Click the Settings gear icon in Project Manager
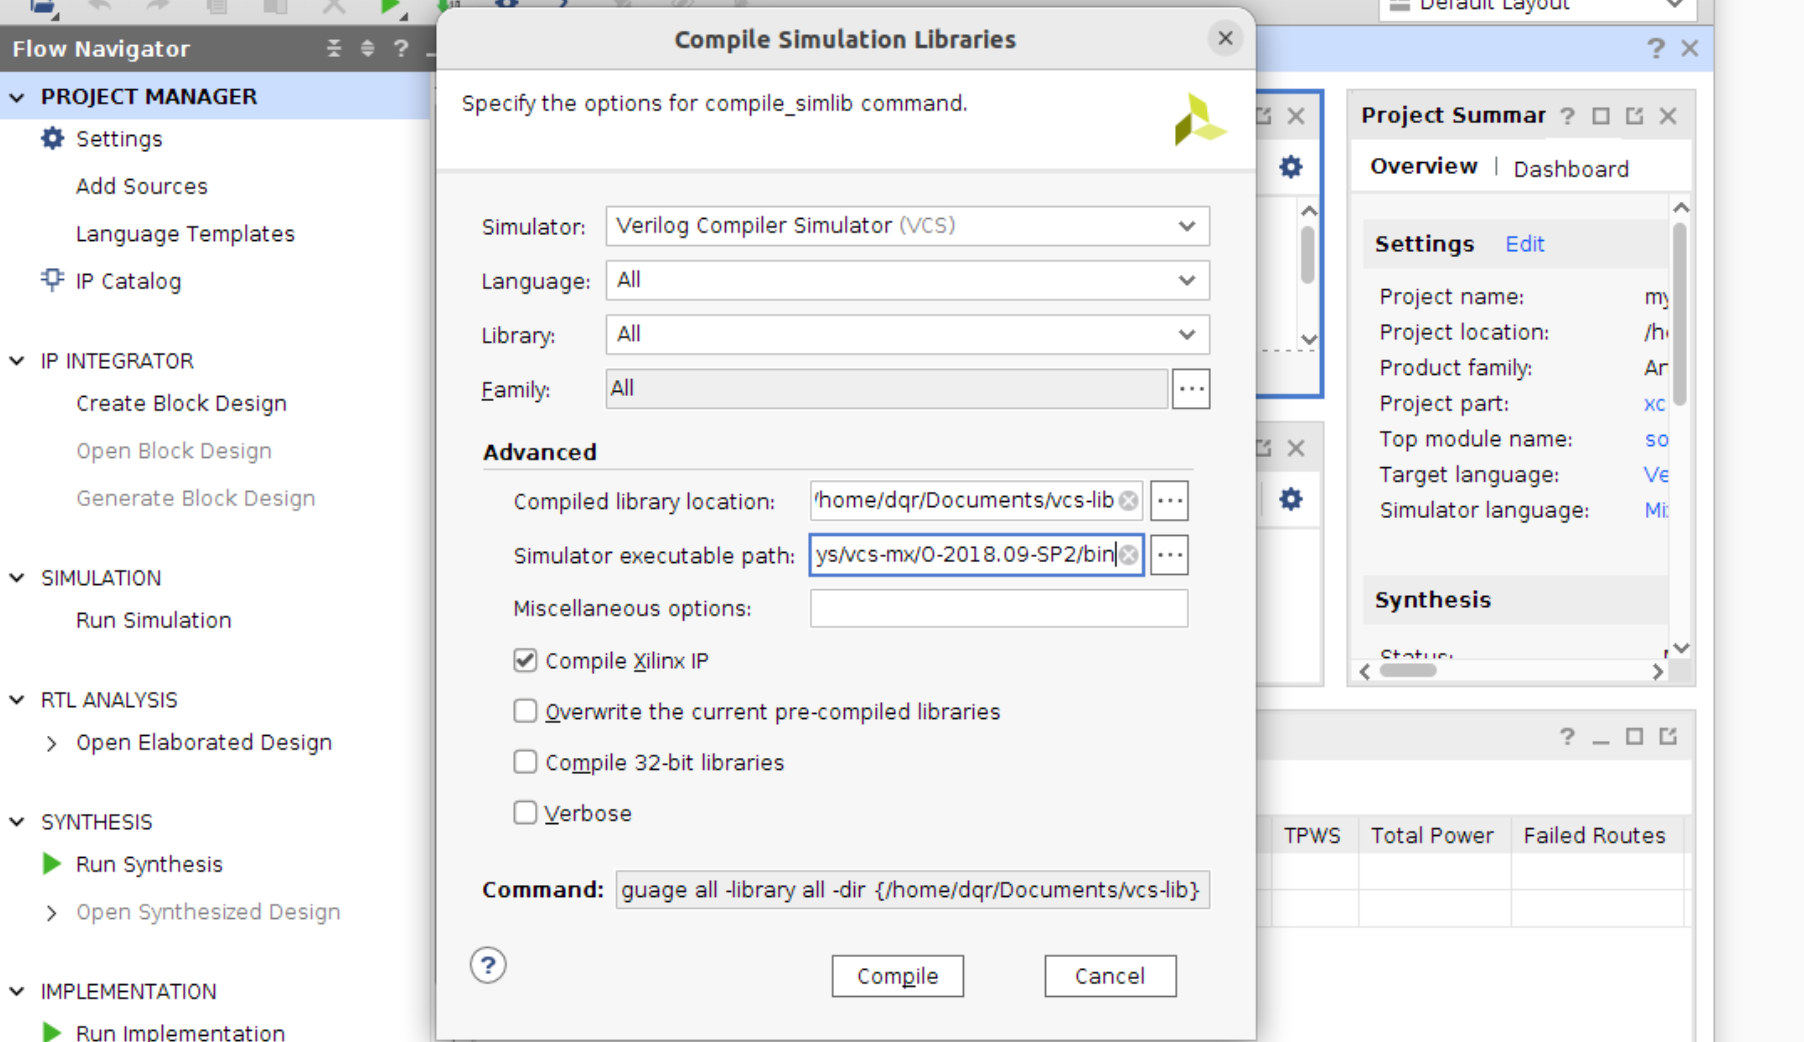1804x1042 pixels. [x=52, y=138]
